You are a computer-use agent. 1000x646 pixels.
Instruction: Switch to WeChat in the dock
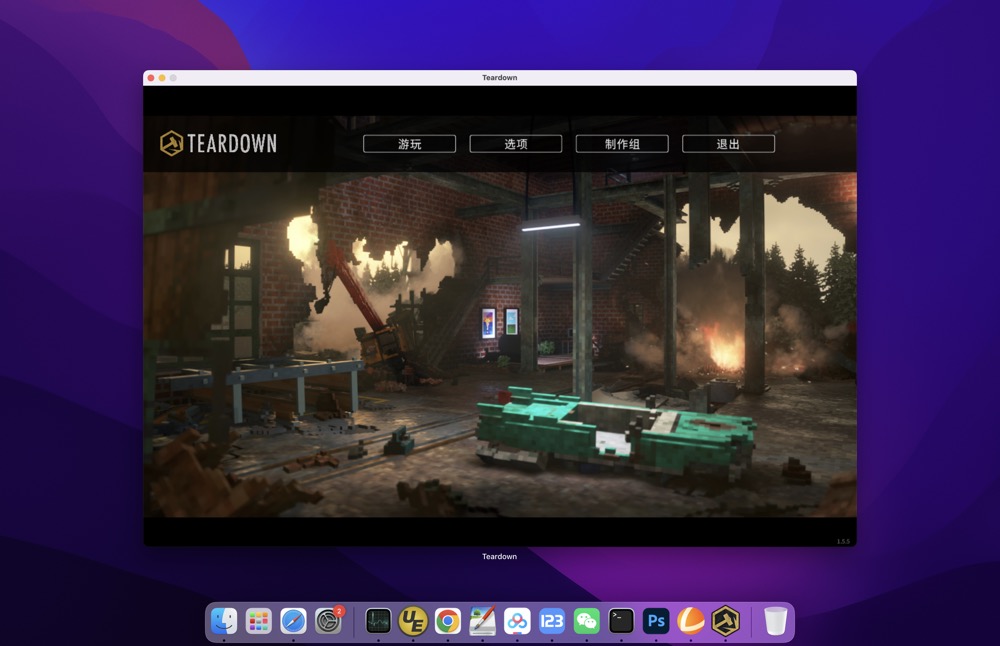point(587,621)
